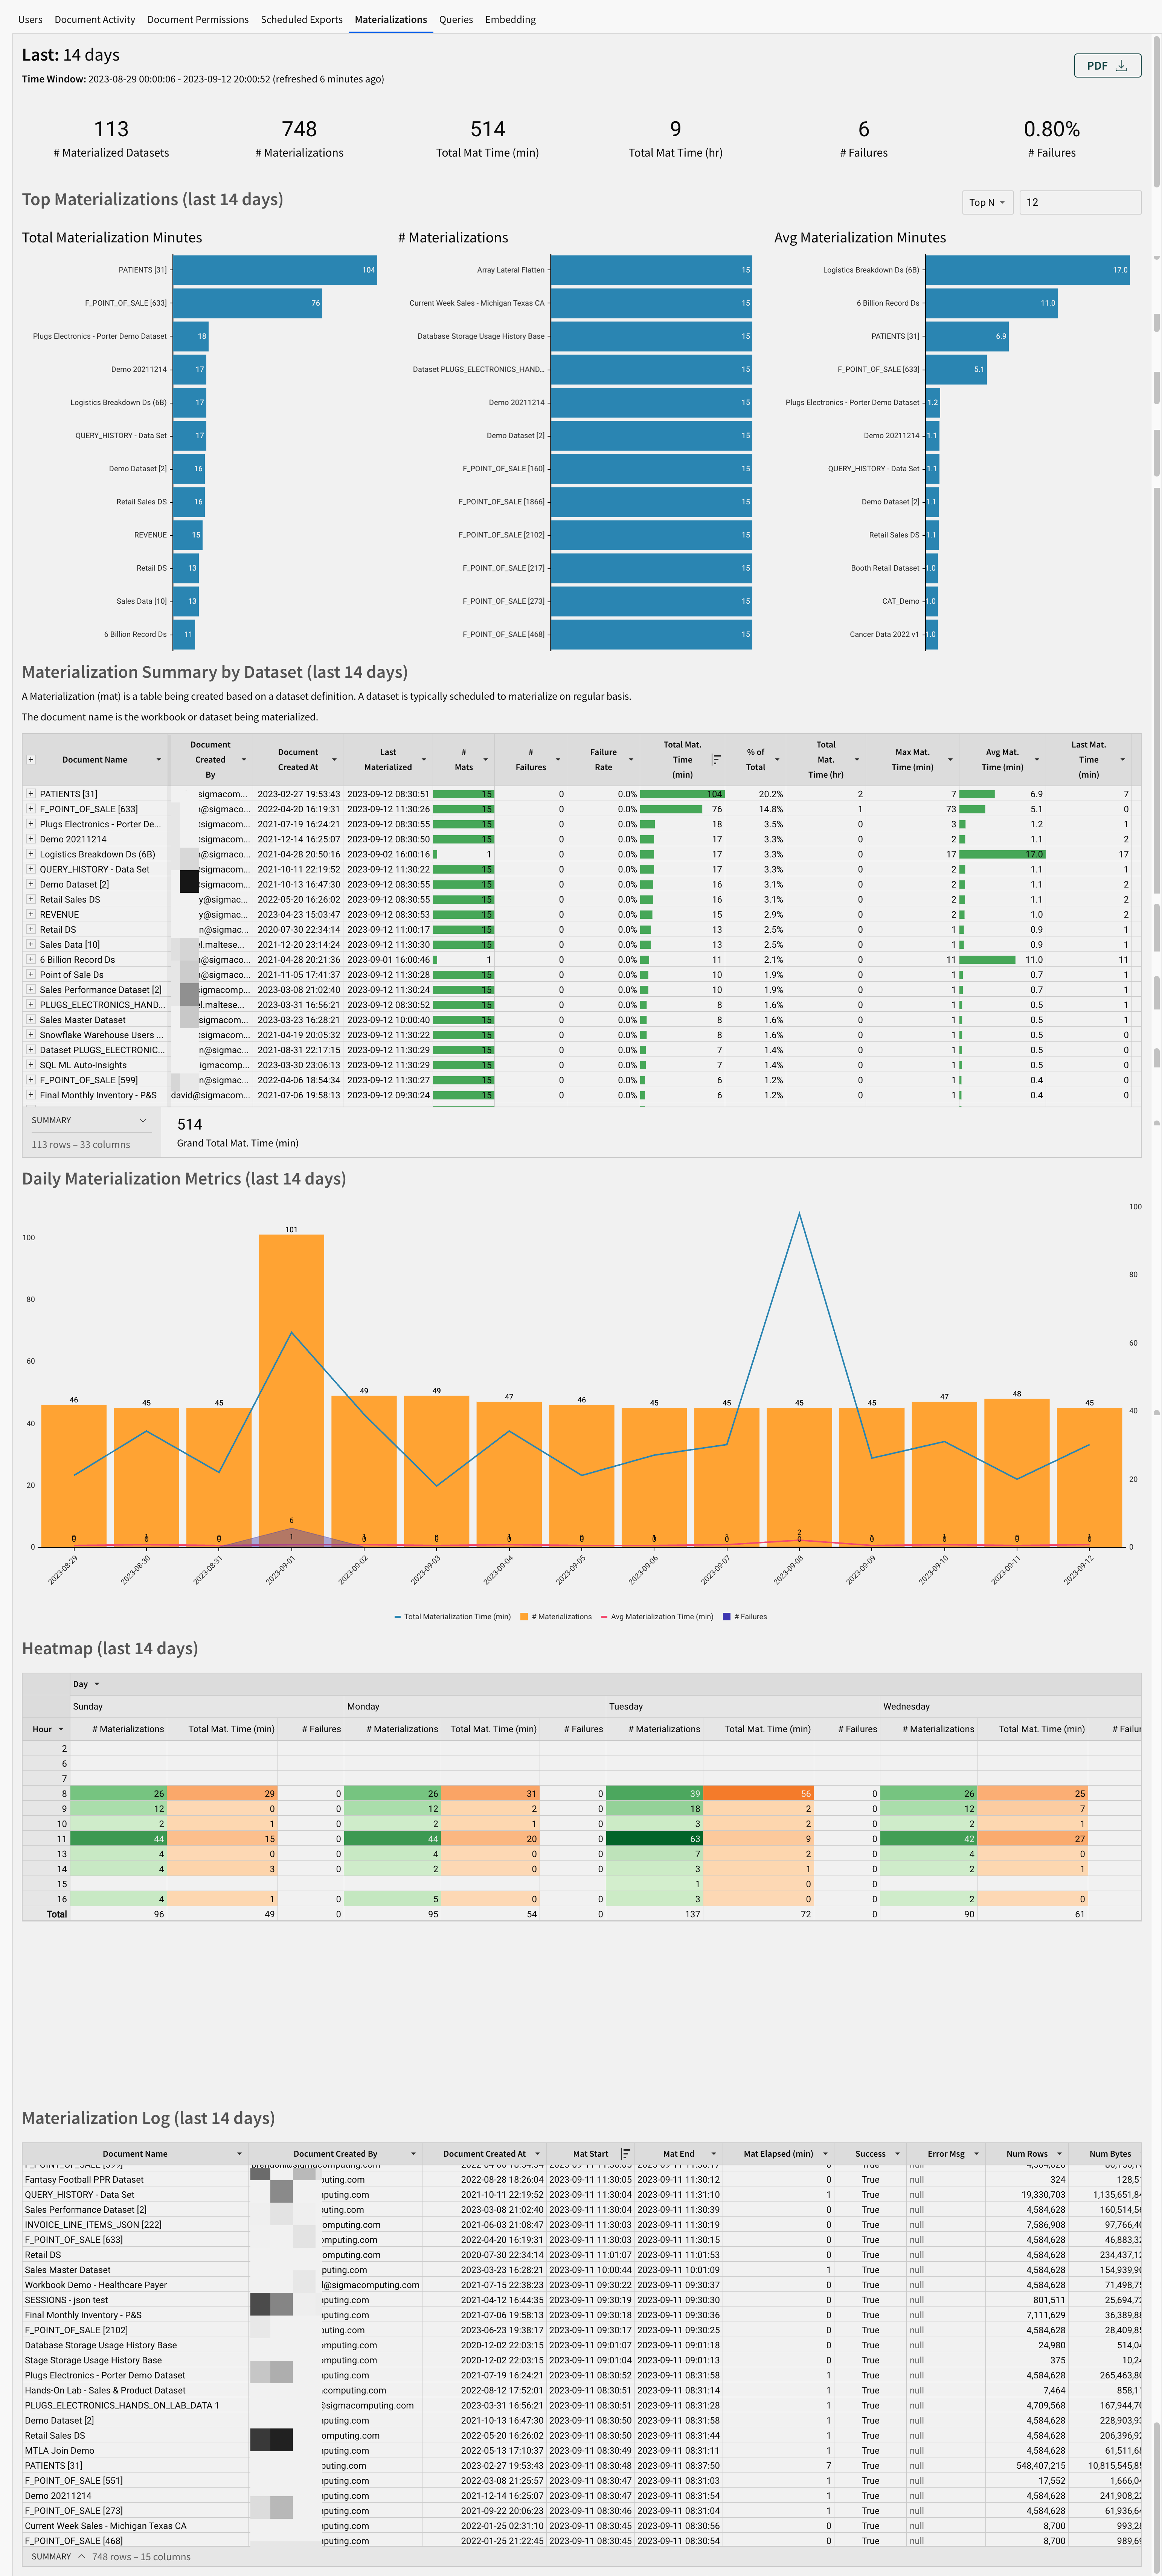The image size is (1162, 2576).
Task: Open Document Created By menu in Materialization Log
Action: pyautogui.click(x=413, y=2154)
